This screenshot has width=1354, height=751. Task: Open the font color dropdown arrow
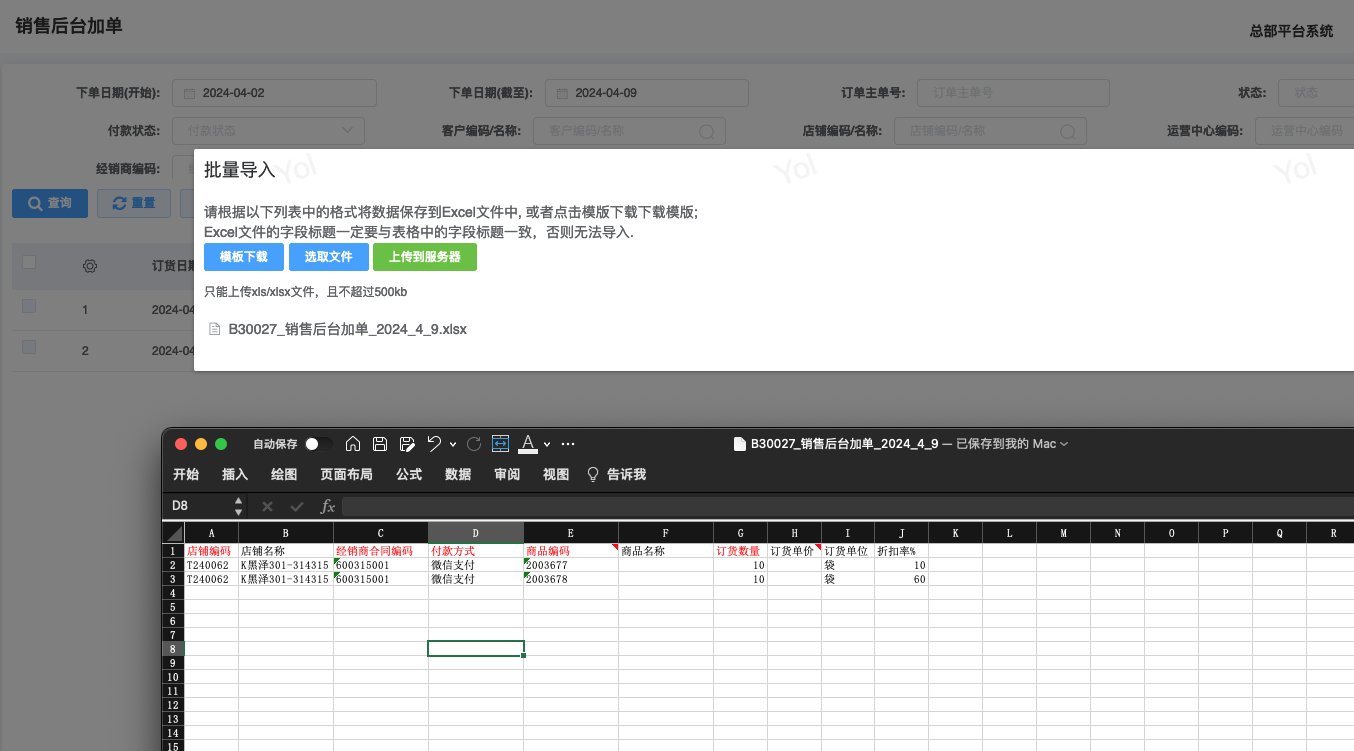pyautogui.click(x=547, y=444)
